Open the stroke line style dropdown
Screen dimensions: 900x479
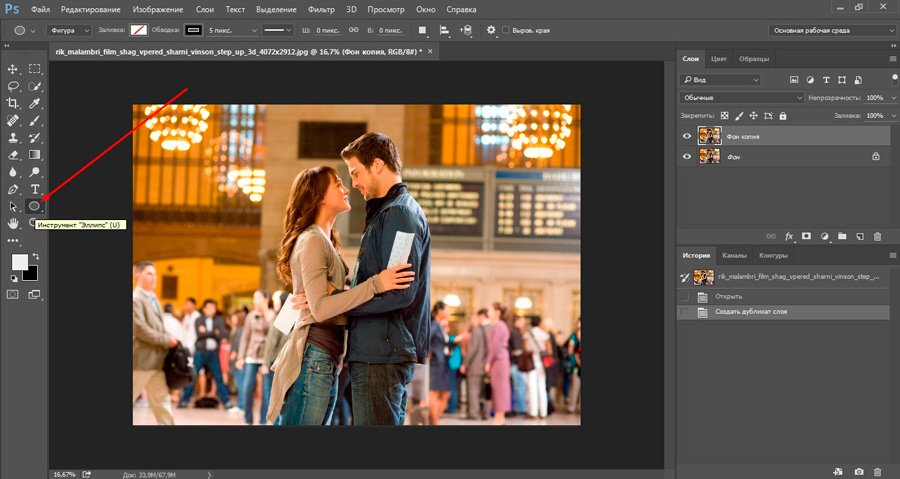pyautogui.click(x=278, y=30)
